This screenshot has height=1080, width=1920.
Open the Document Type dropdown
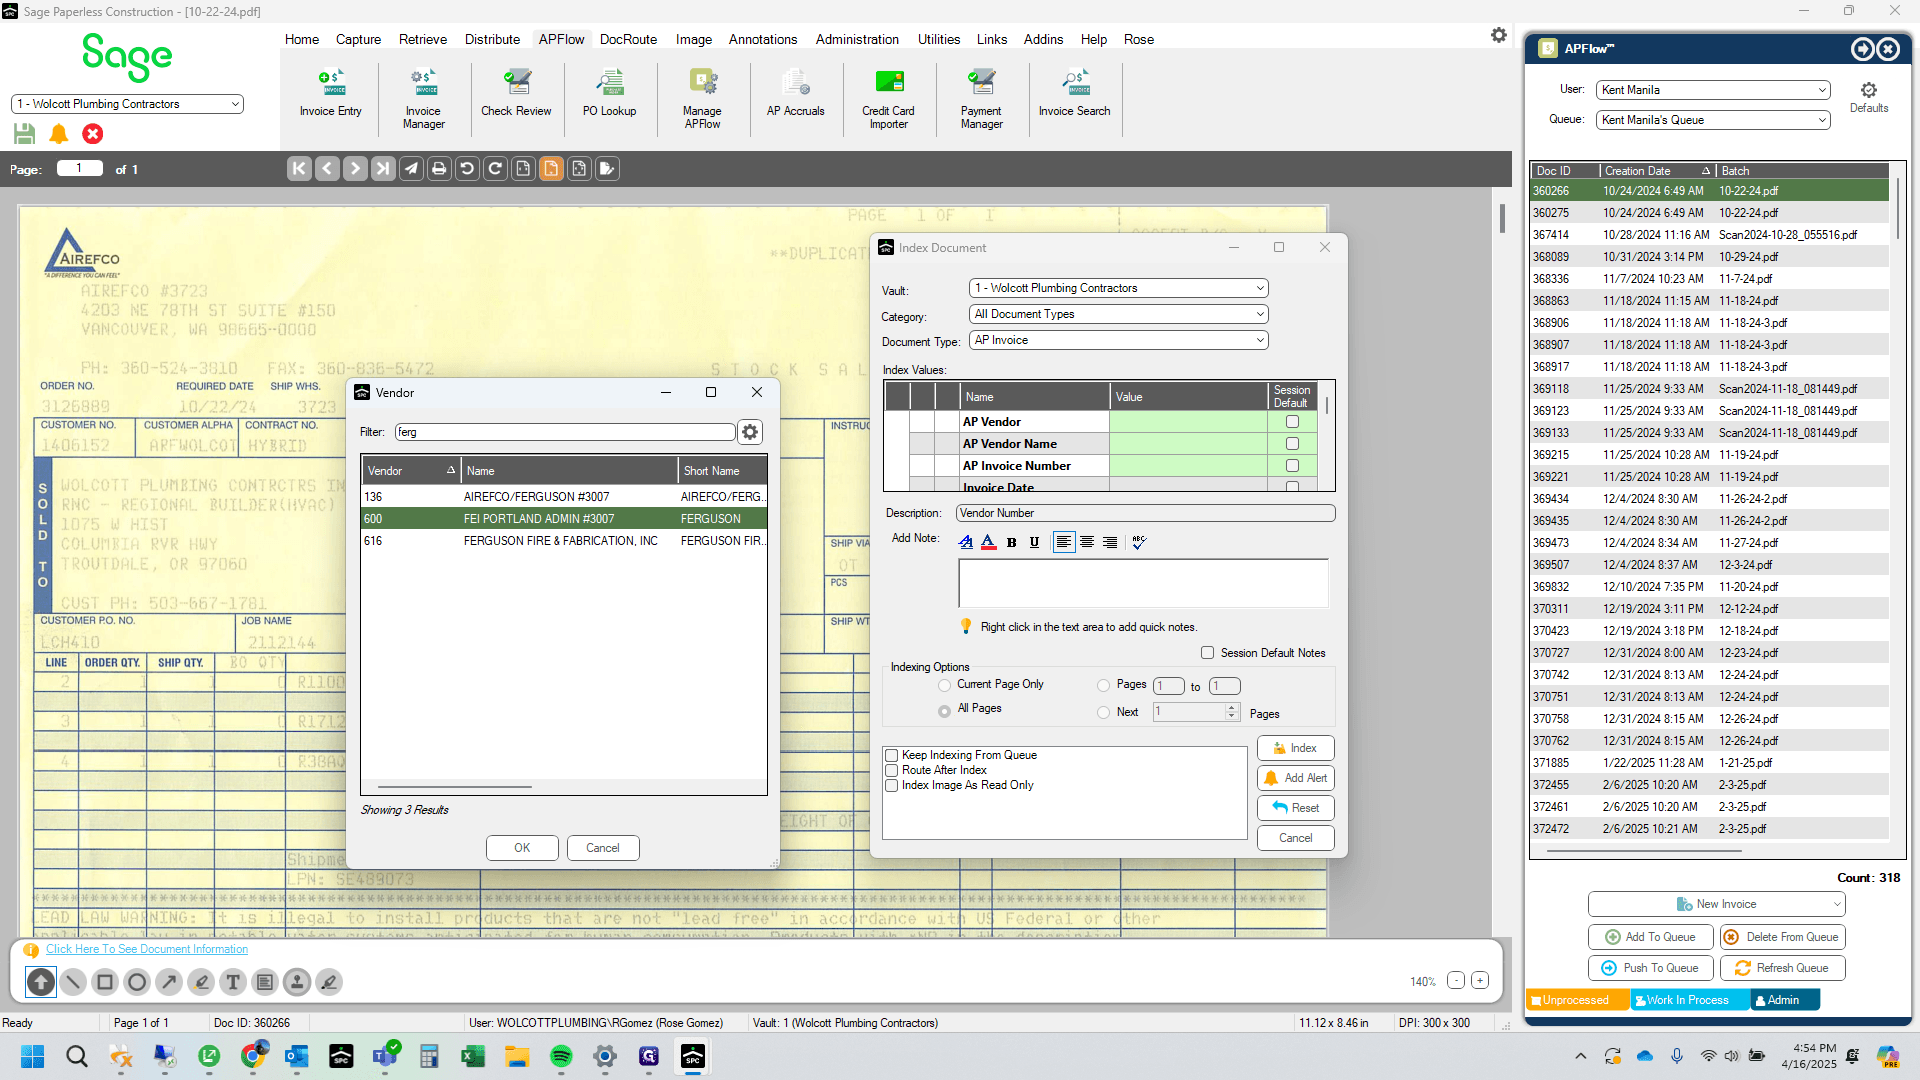[x=1119, y=340]
